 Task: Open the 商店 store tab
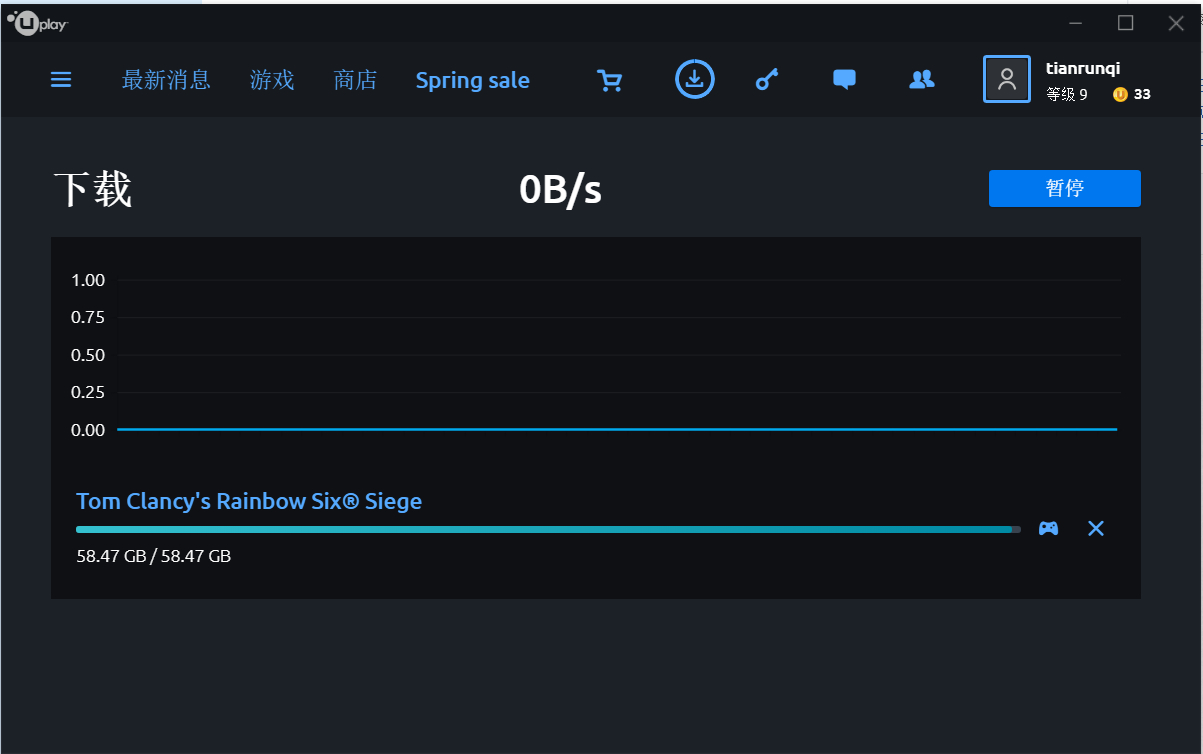[355, 80]
